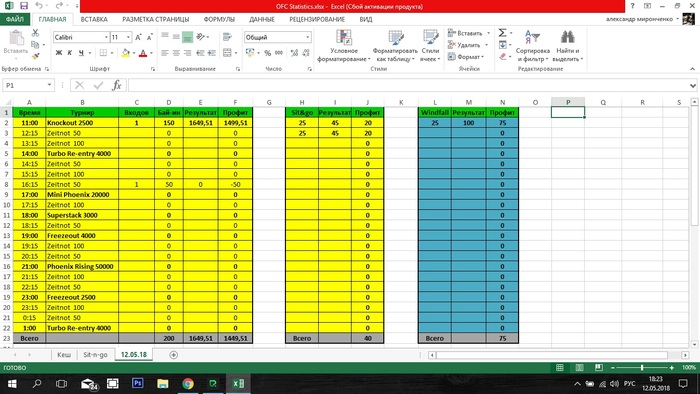Click the Format as Table icon
Viewport: 700px width, 394px height.
click(x=396, y=37)
